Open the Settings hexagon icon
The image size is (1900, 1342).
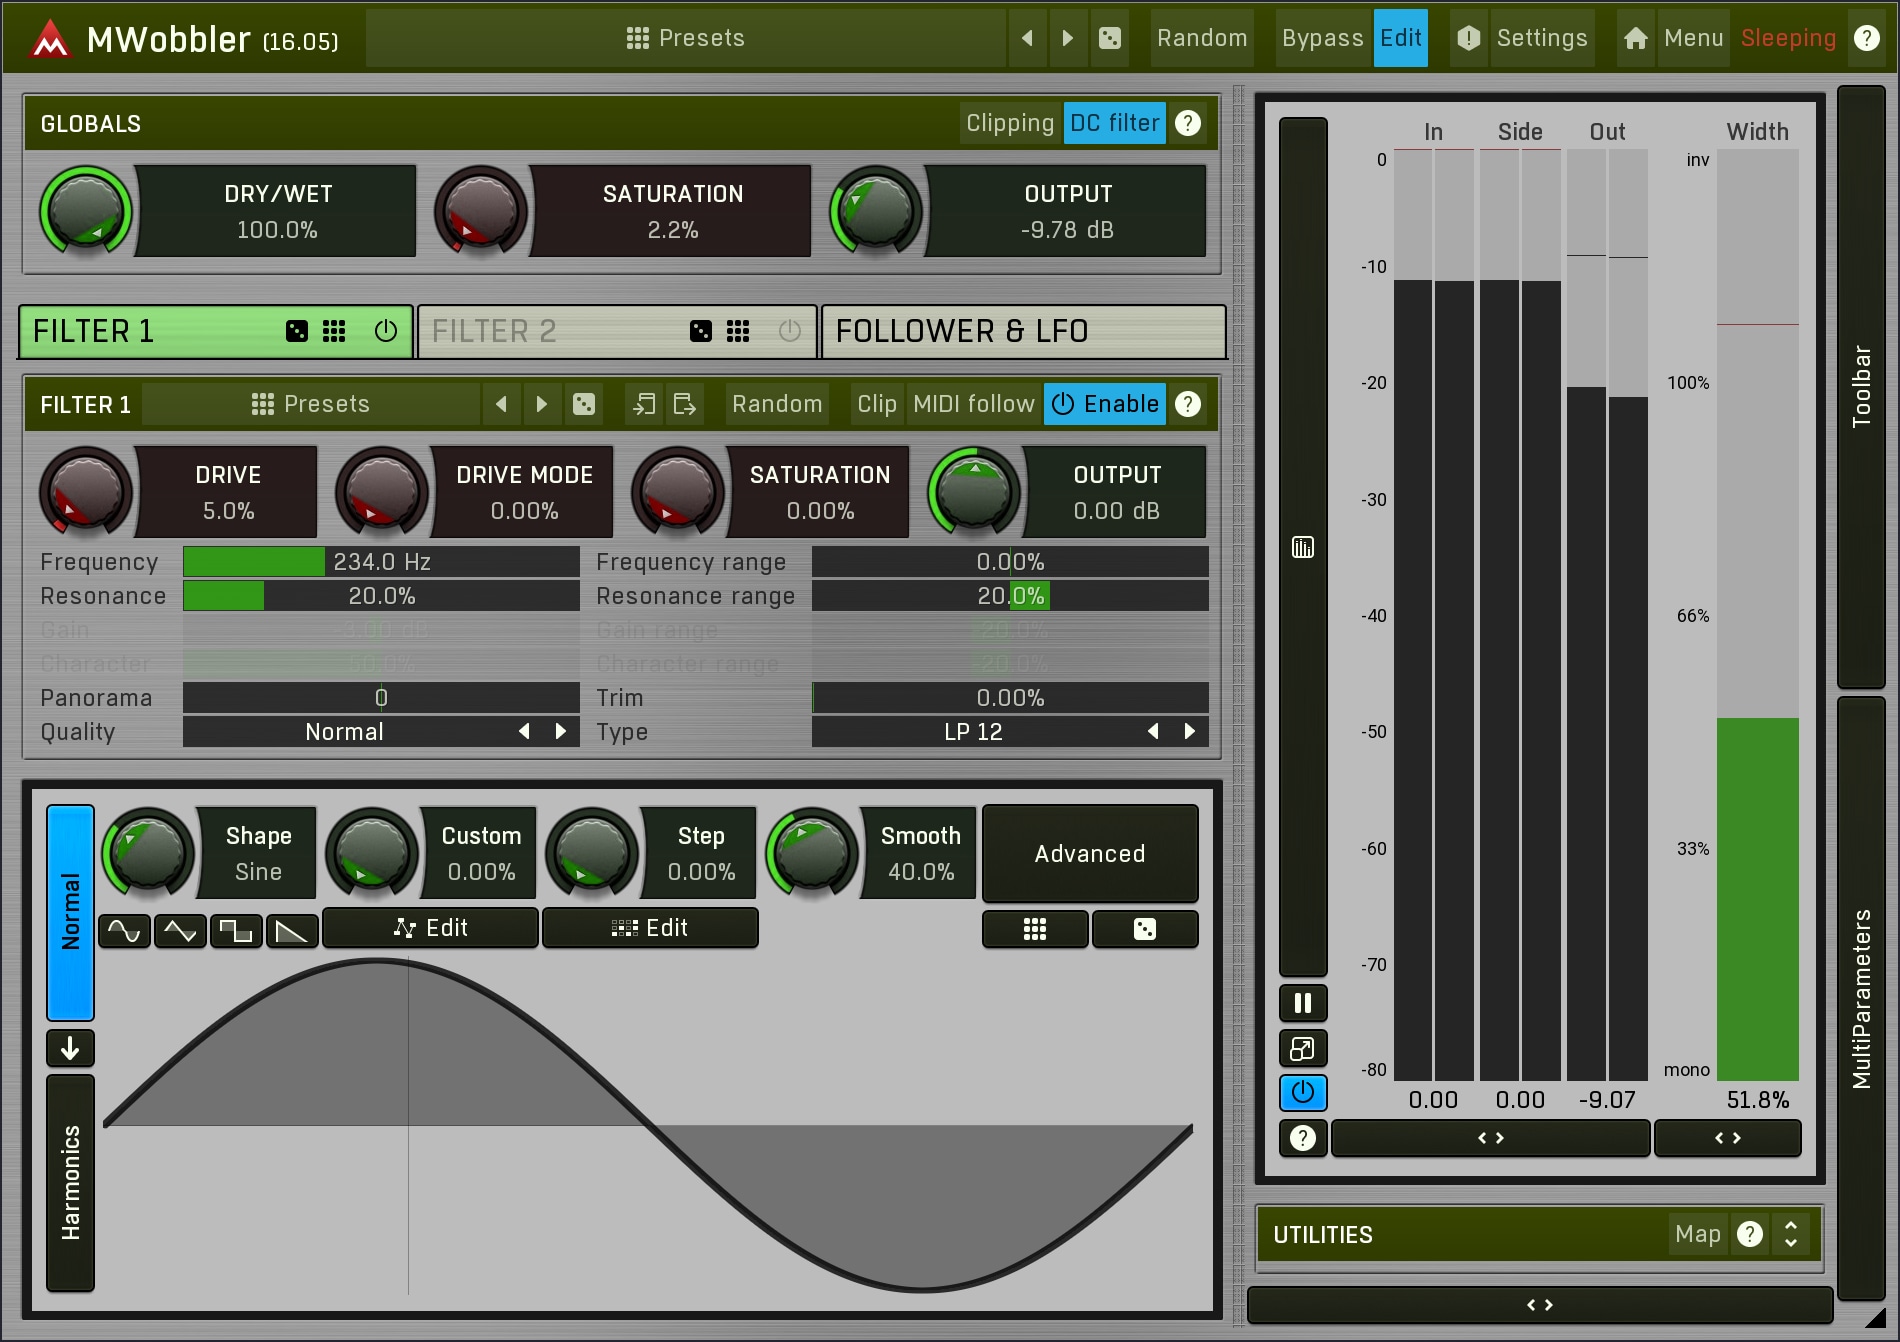pos(1468,38)
